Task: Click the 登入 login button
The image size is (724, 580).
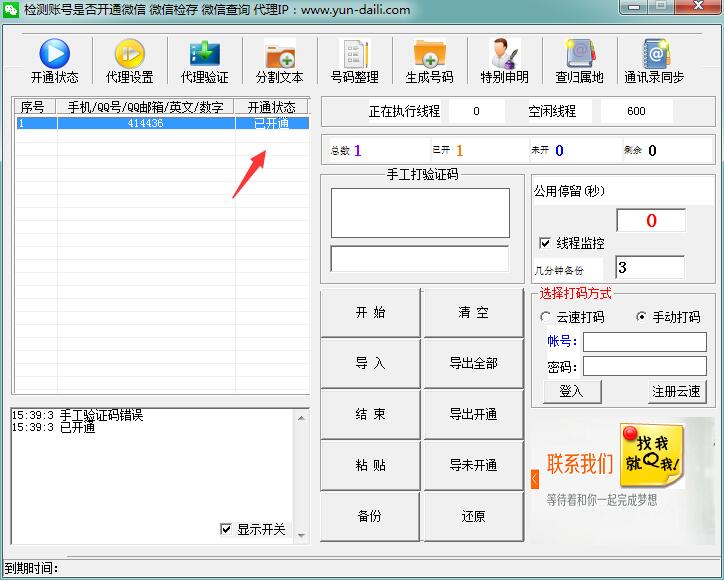Action: point(572,391)
